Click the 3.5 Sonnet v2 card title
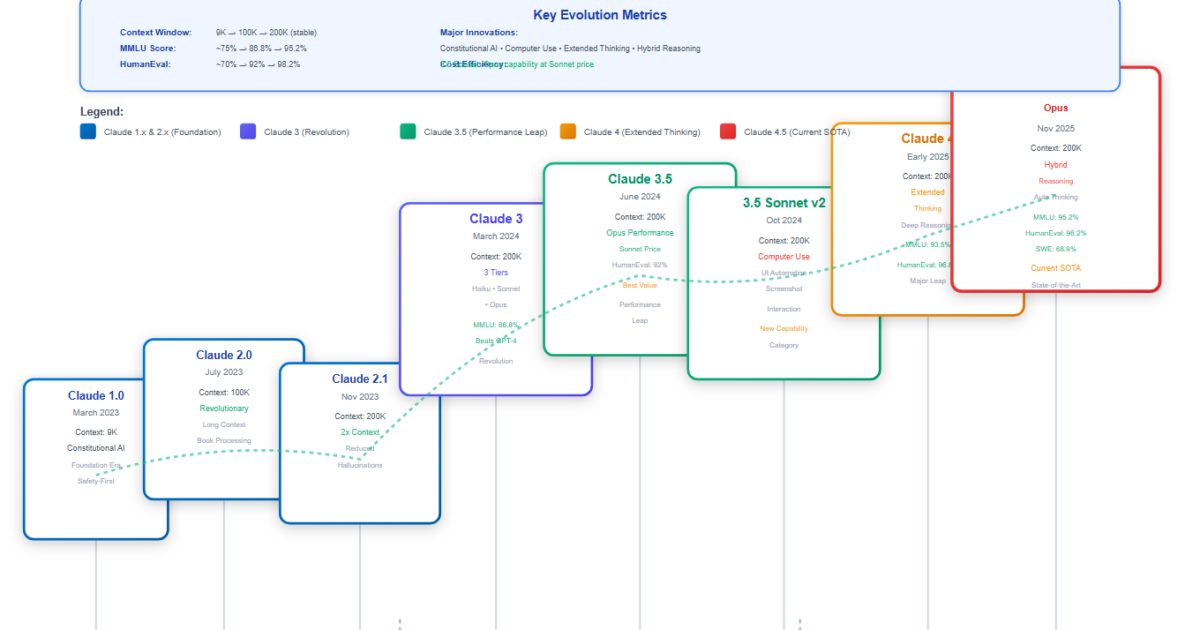This screenshot has height=630, width=1200. [x=784, y=203]
